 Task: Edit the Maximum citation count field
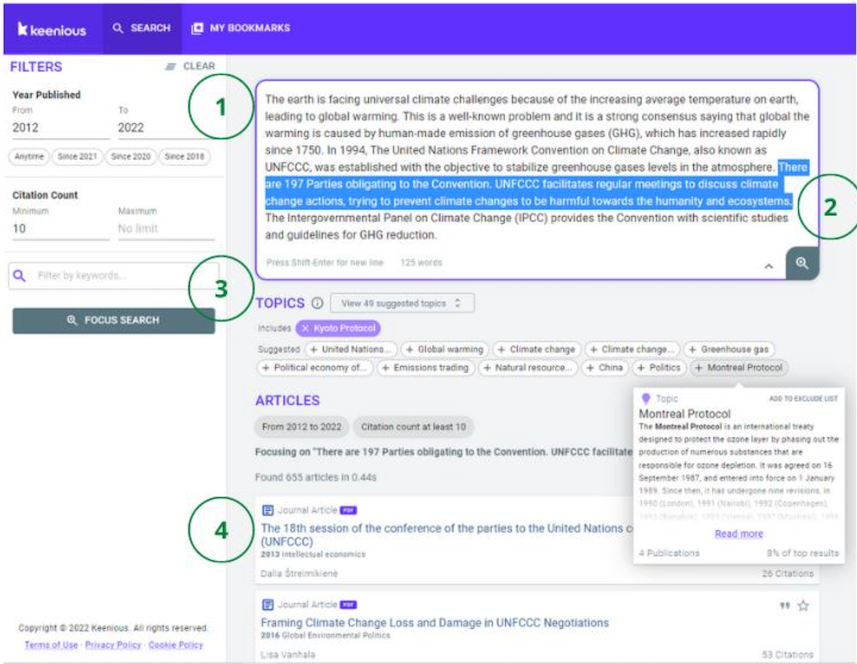[x=166, y=229]
